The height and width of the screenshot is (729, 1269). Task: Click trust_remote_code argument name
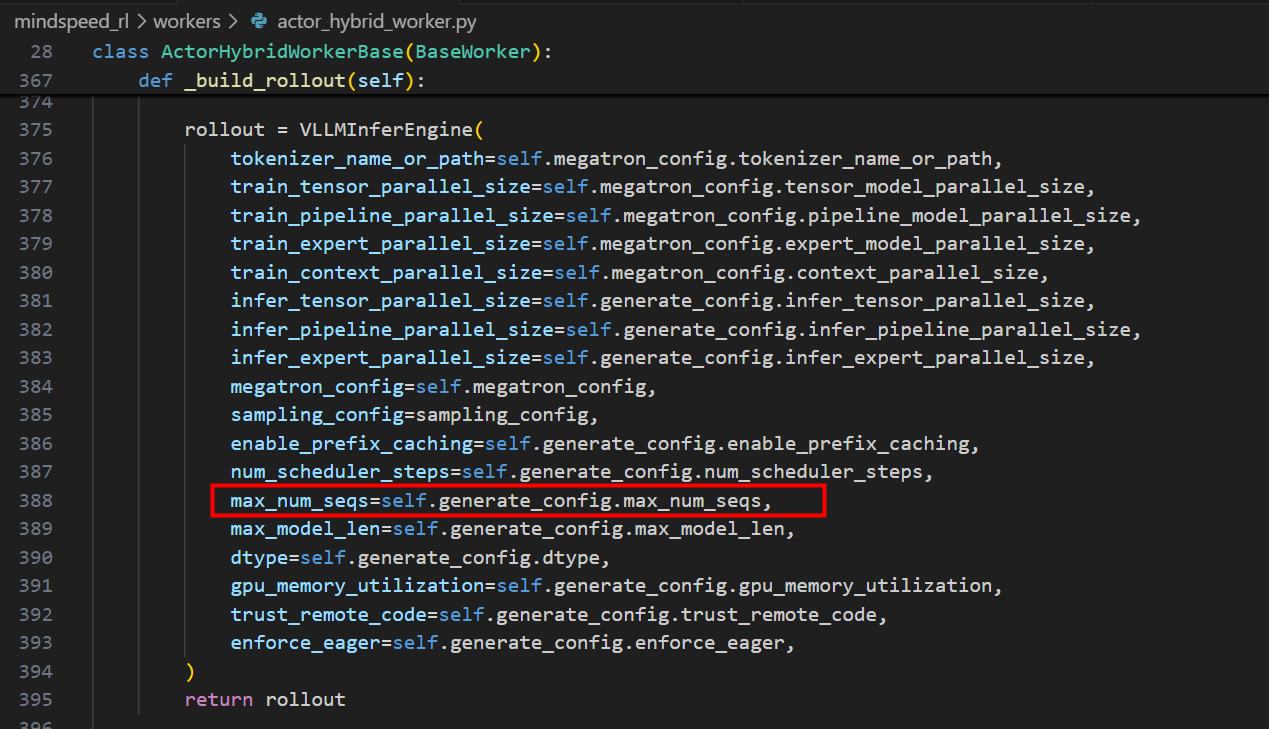click(x=329, y=614)
